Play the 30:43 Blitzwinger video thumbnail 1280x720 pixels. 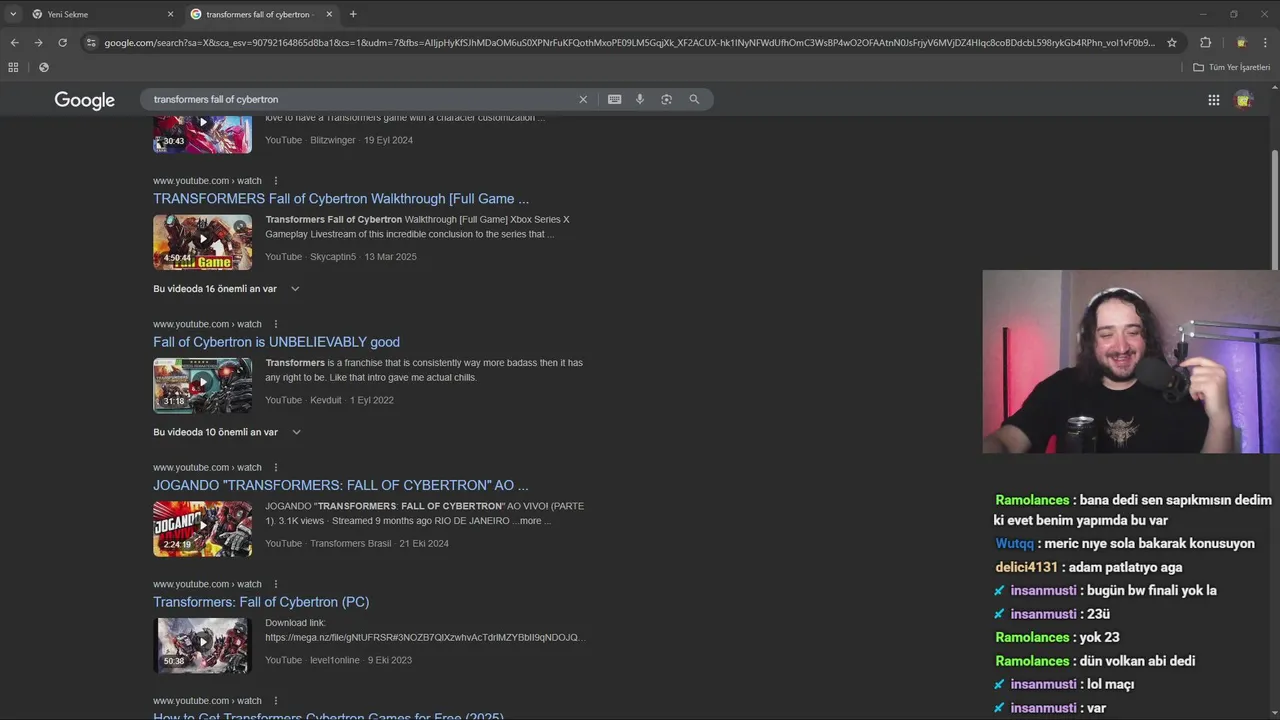[202, 134]
